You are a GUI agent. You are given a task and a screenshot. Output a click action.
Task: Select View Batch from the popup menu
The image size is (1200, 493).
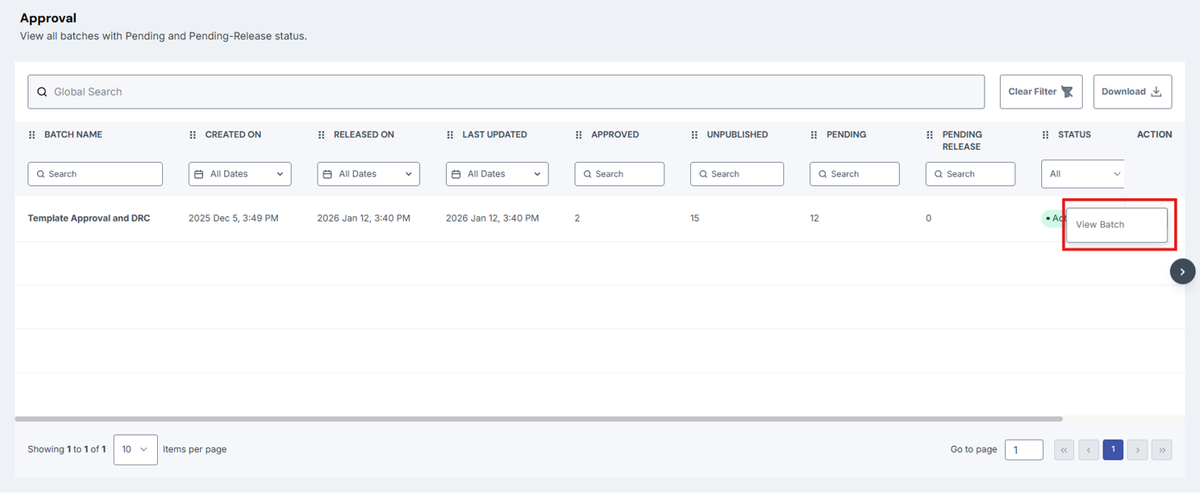[x=1117, y=225]
